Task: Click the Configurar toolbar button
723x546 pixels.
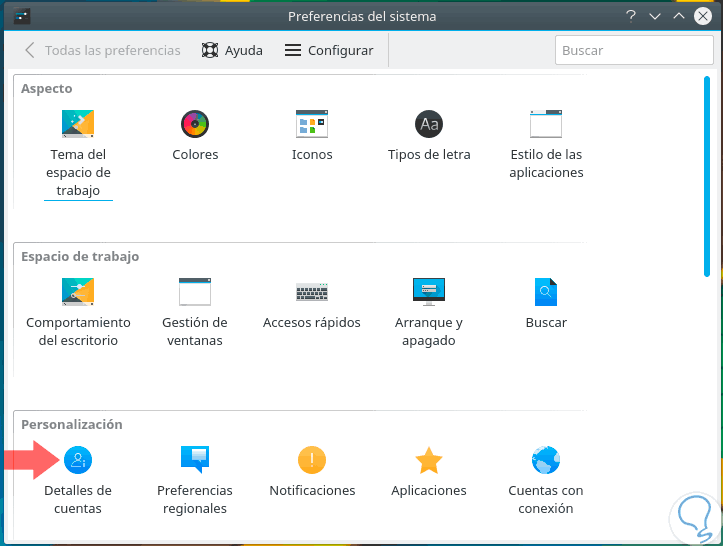Action: tap(329, 50)
